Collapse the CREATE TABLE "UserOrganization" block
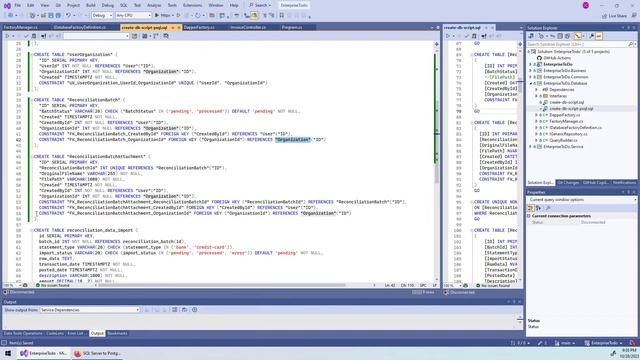 31,54
